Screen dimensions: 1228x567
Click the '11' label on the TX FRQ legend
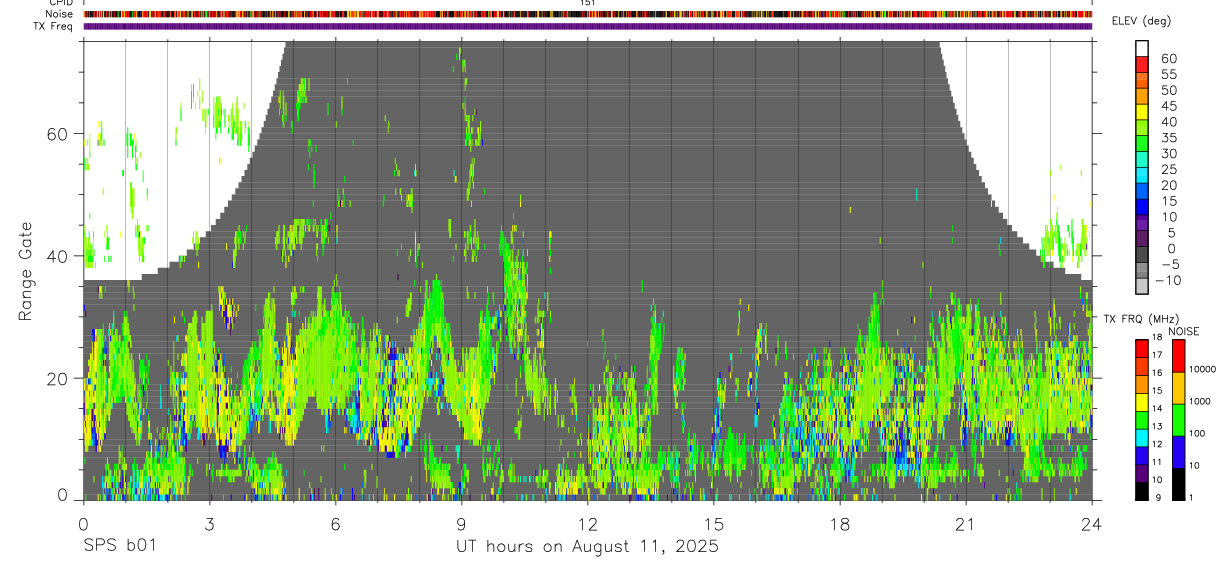click(x=1158, y=463)
